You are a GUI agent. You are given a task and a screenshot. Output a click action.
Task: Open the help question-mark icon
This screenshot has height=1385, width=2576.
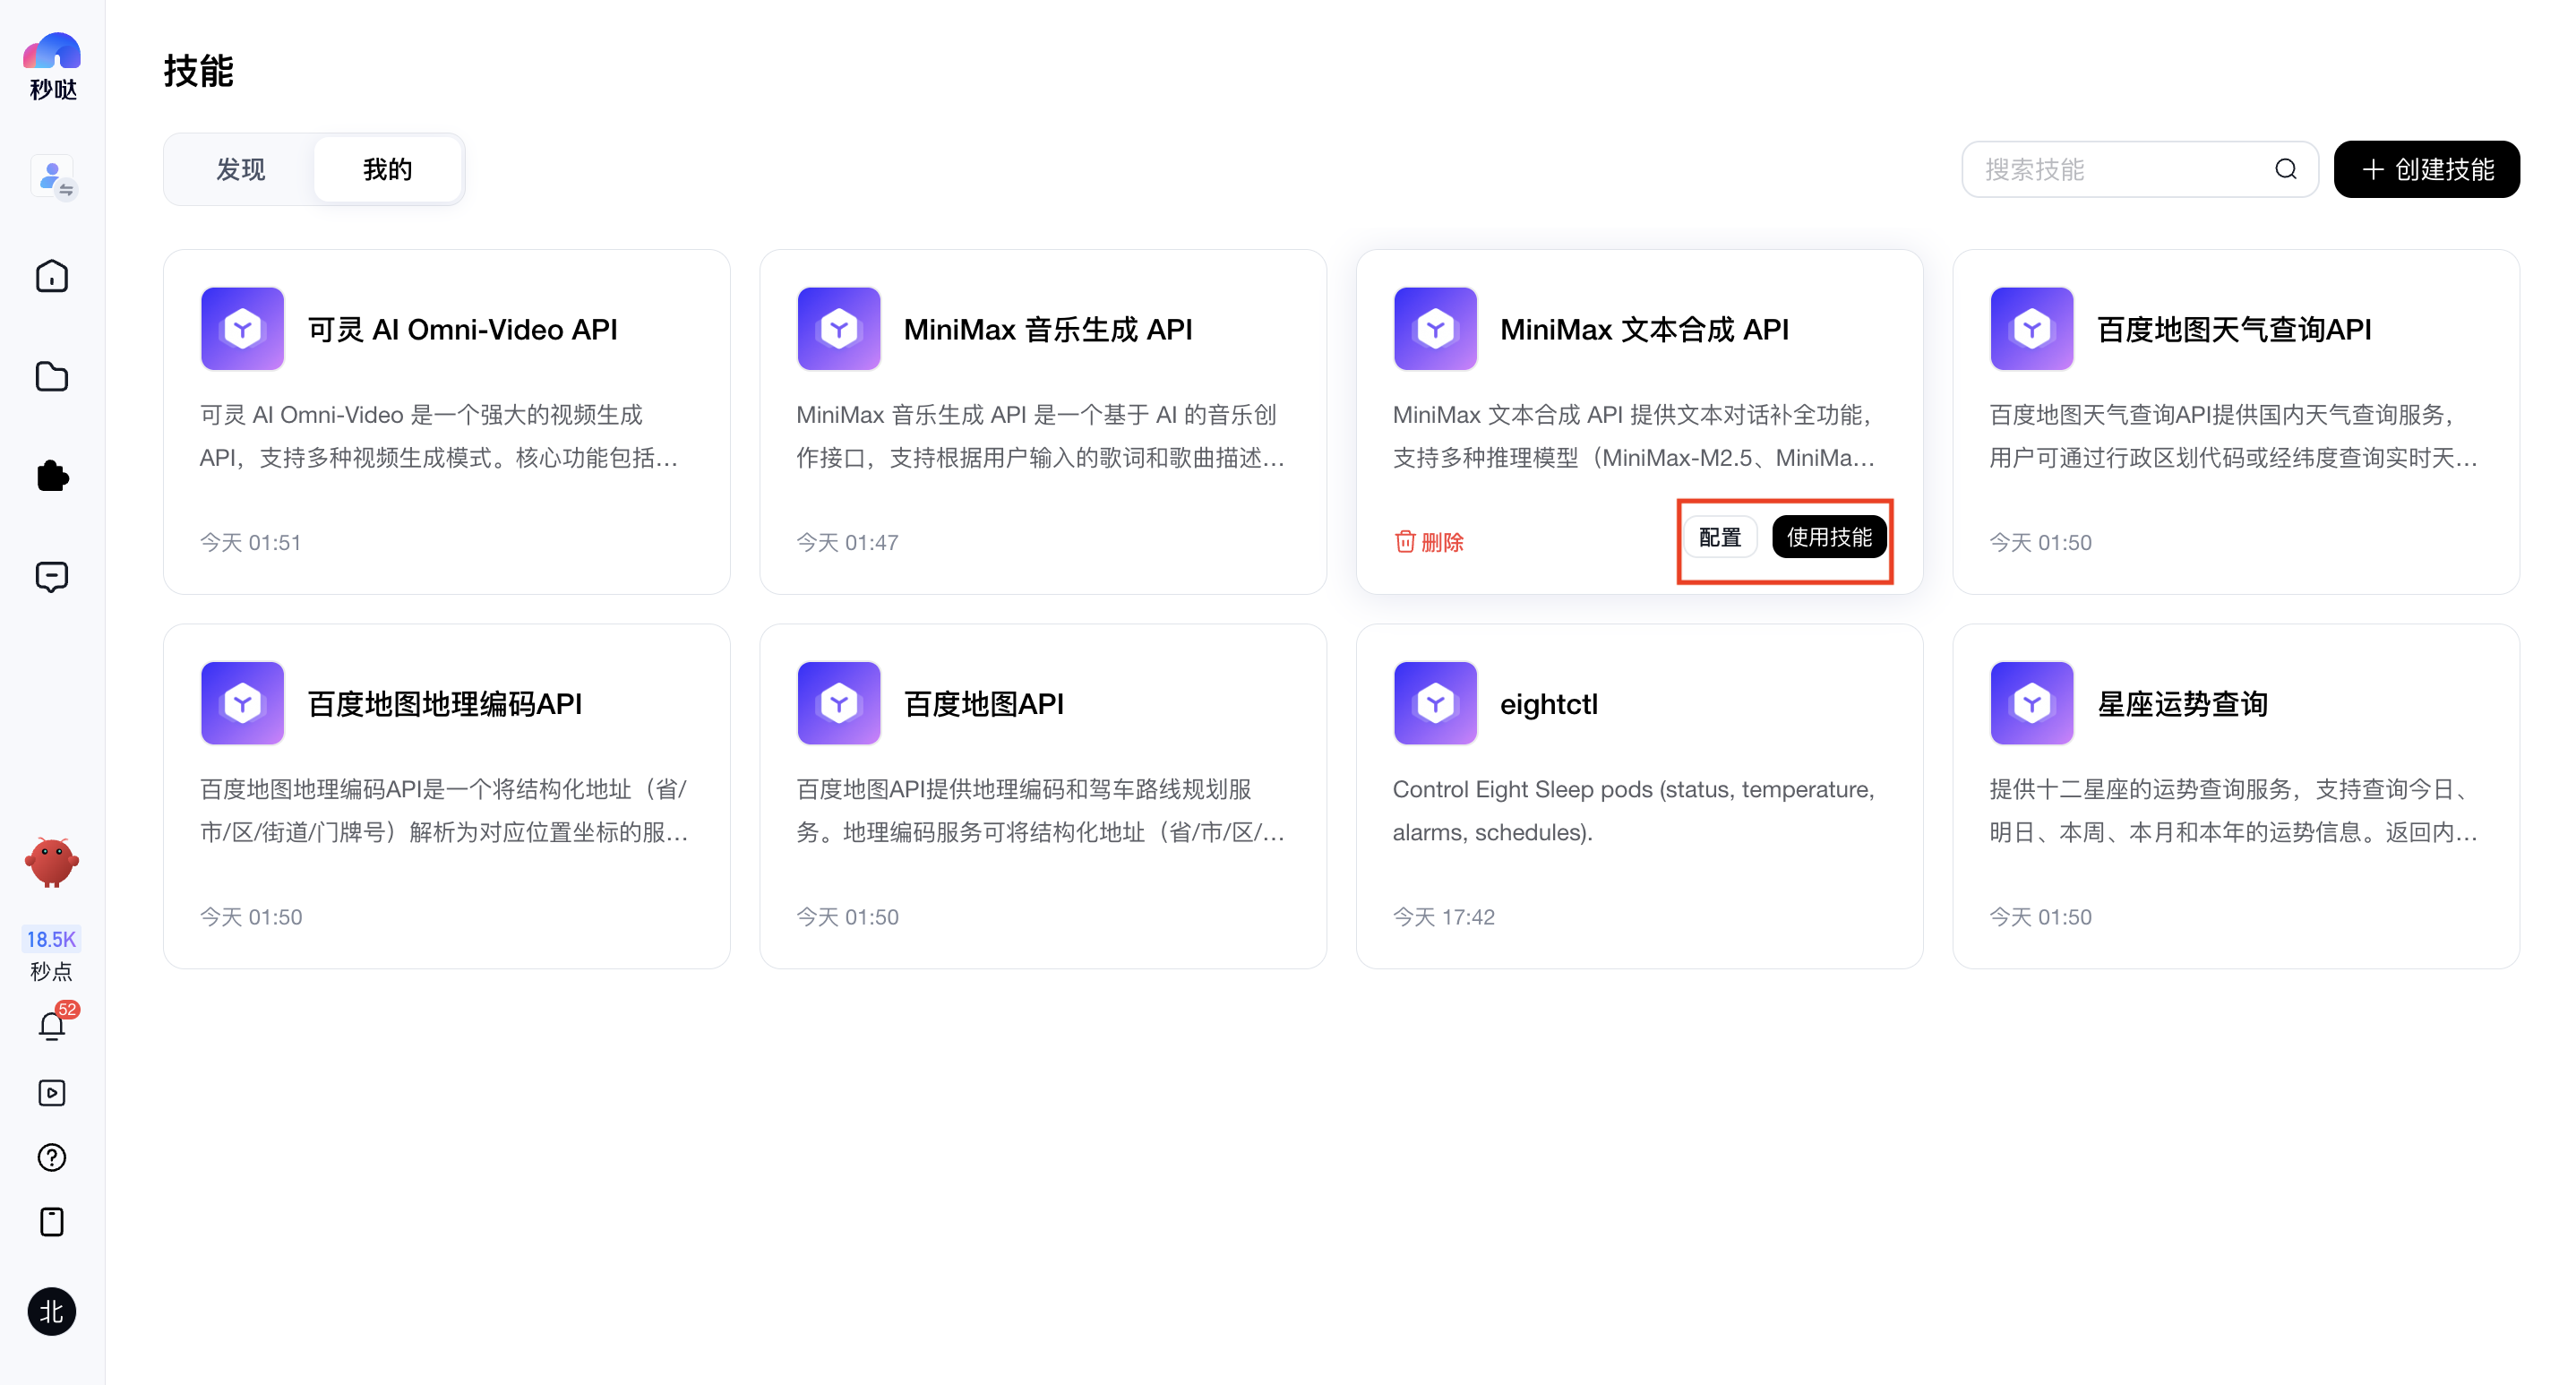(x=52, y=1157)
